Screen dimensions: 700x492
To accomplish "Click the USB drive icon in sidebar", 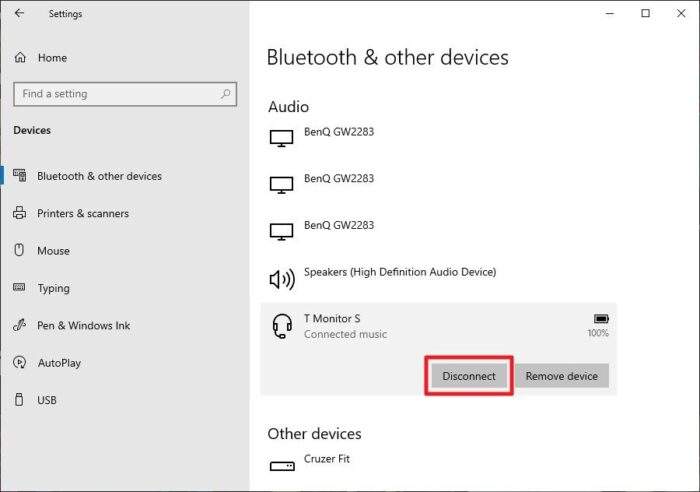I will (x=19, y=400).
